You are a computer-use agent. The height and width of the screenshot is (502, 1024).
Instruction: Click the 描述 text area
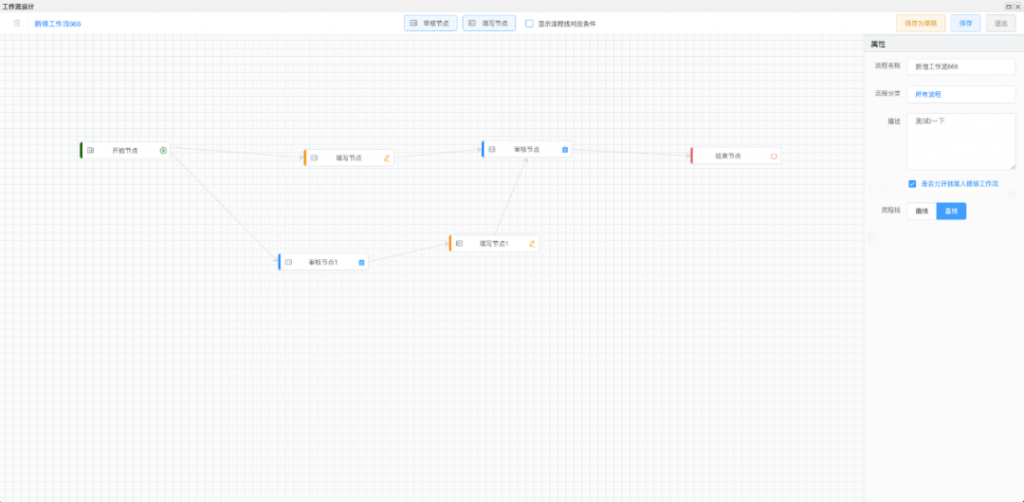coord(960,140)
